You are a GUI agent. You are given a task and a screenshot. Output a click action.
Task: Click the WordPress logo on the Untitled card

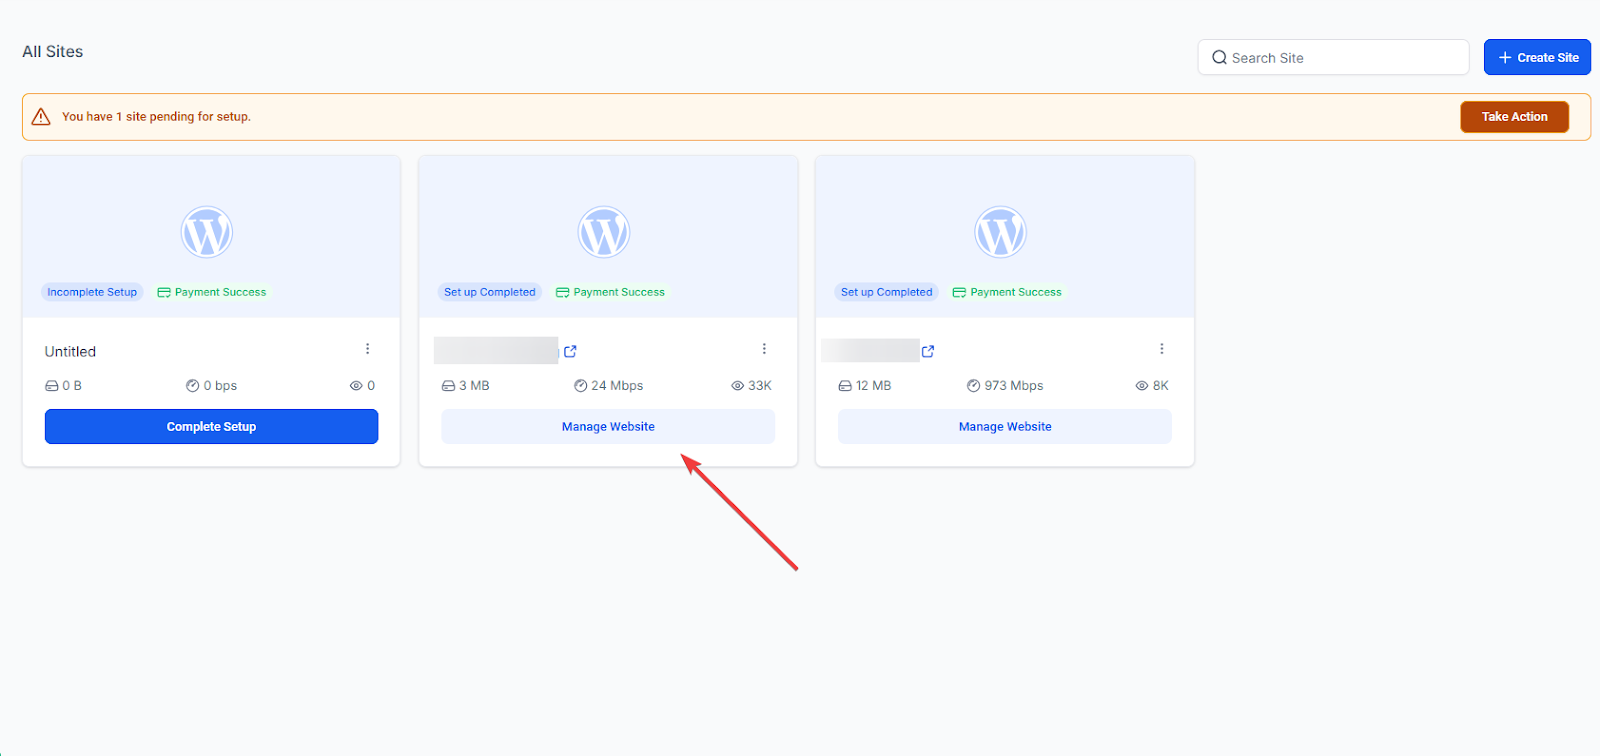click(x=207, y=232)
